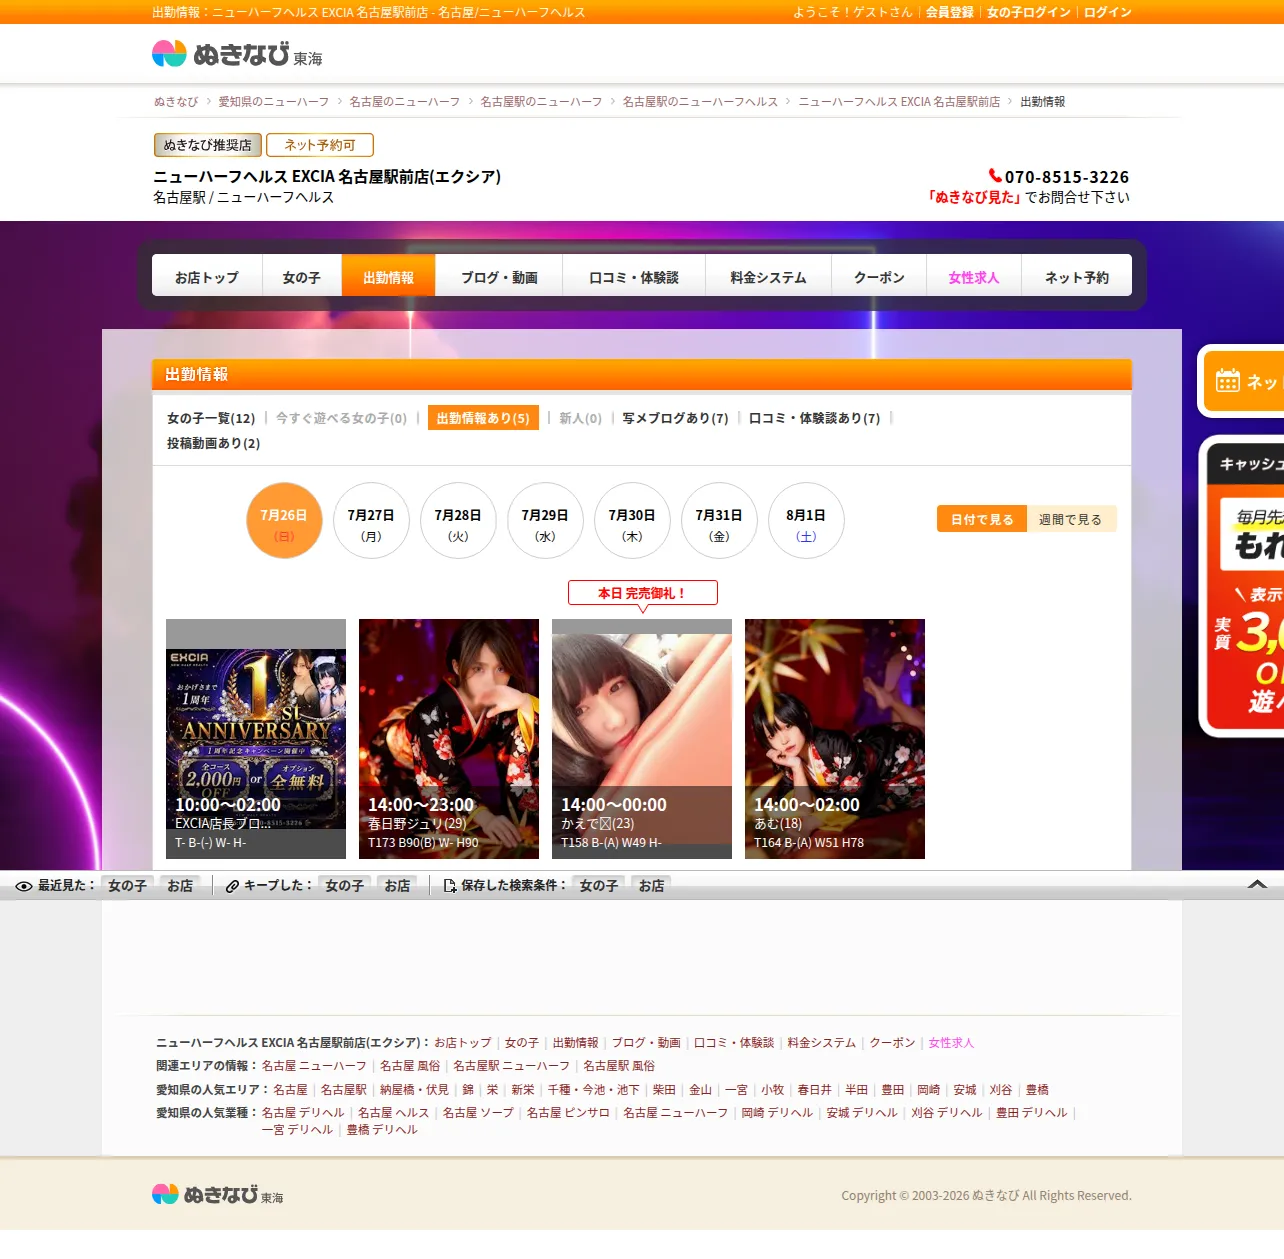Open 女の子 under 最近見た

pos(127,886)
